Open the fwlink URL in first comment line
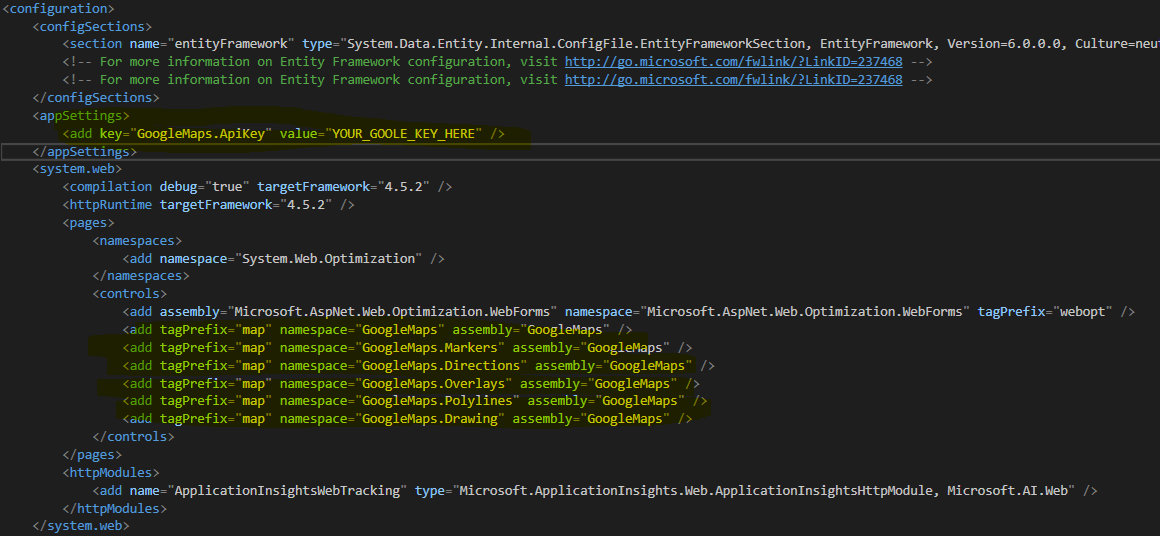This screenshot has width=1160, height=536. 733,62
